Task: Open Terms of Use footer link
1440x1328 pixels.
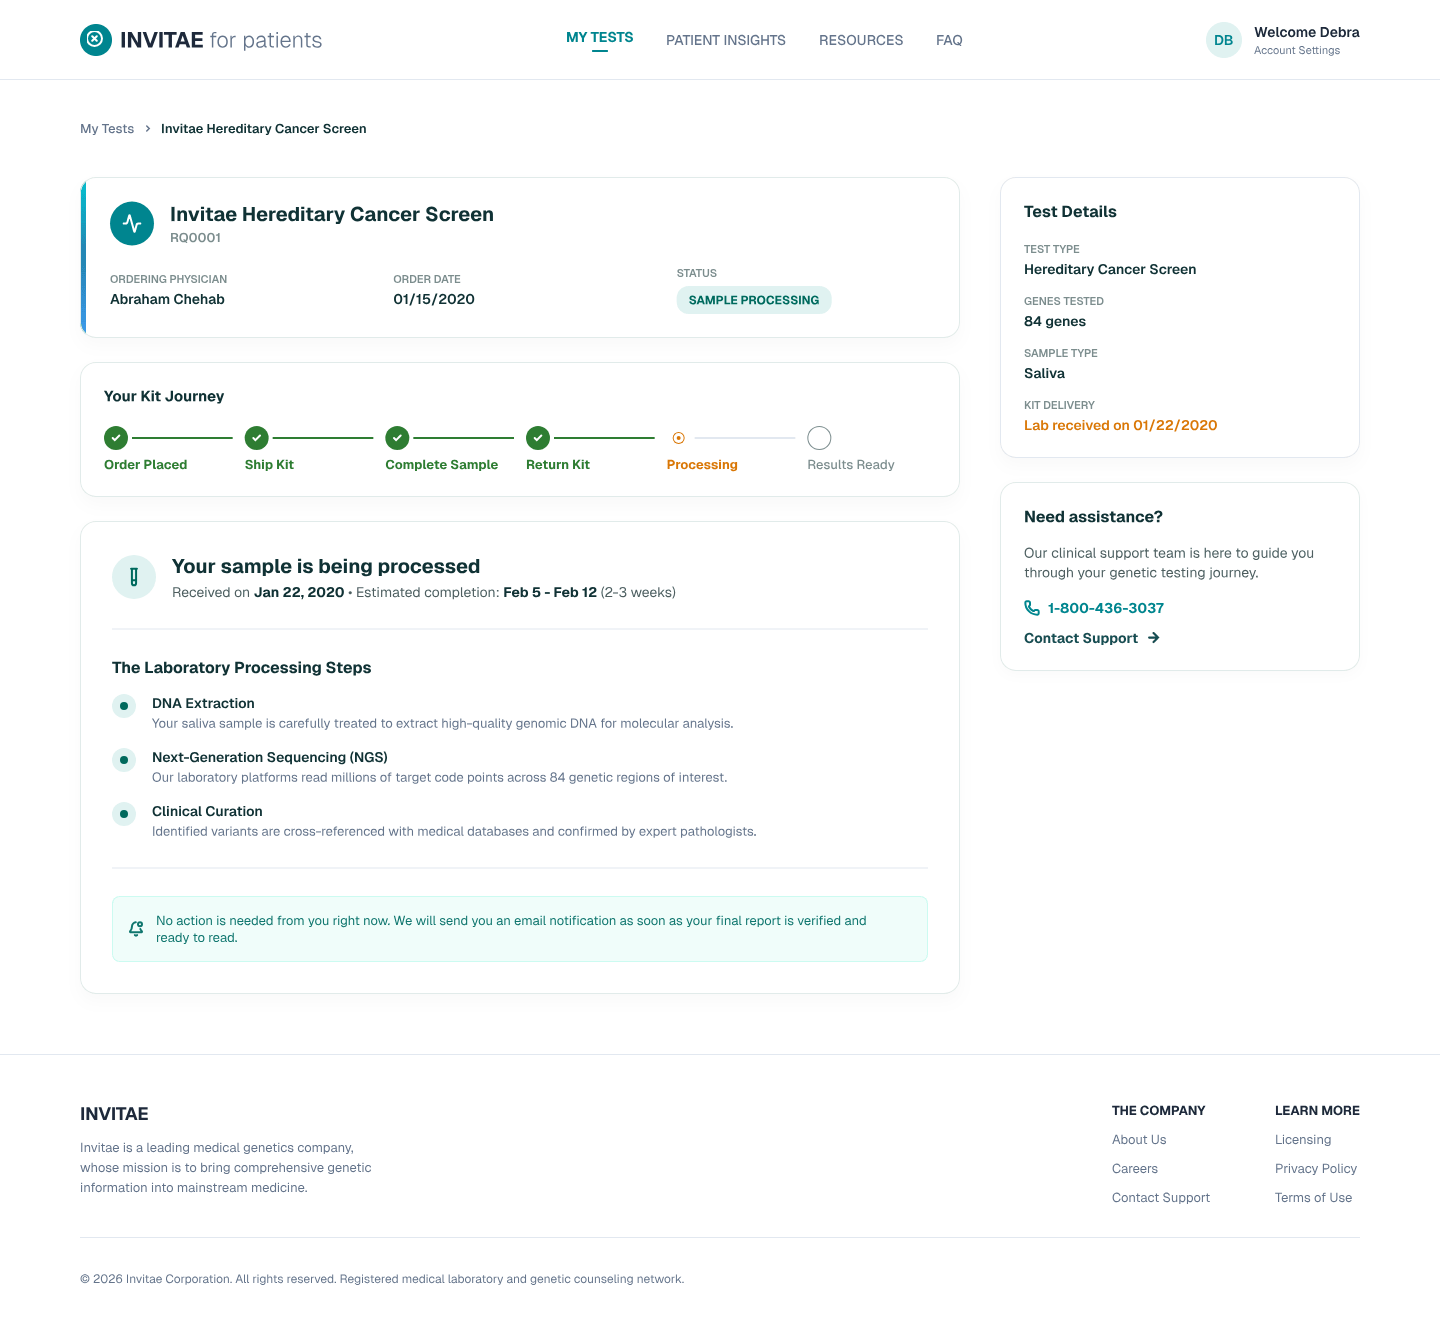Action: (x=1313, y=1198)
